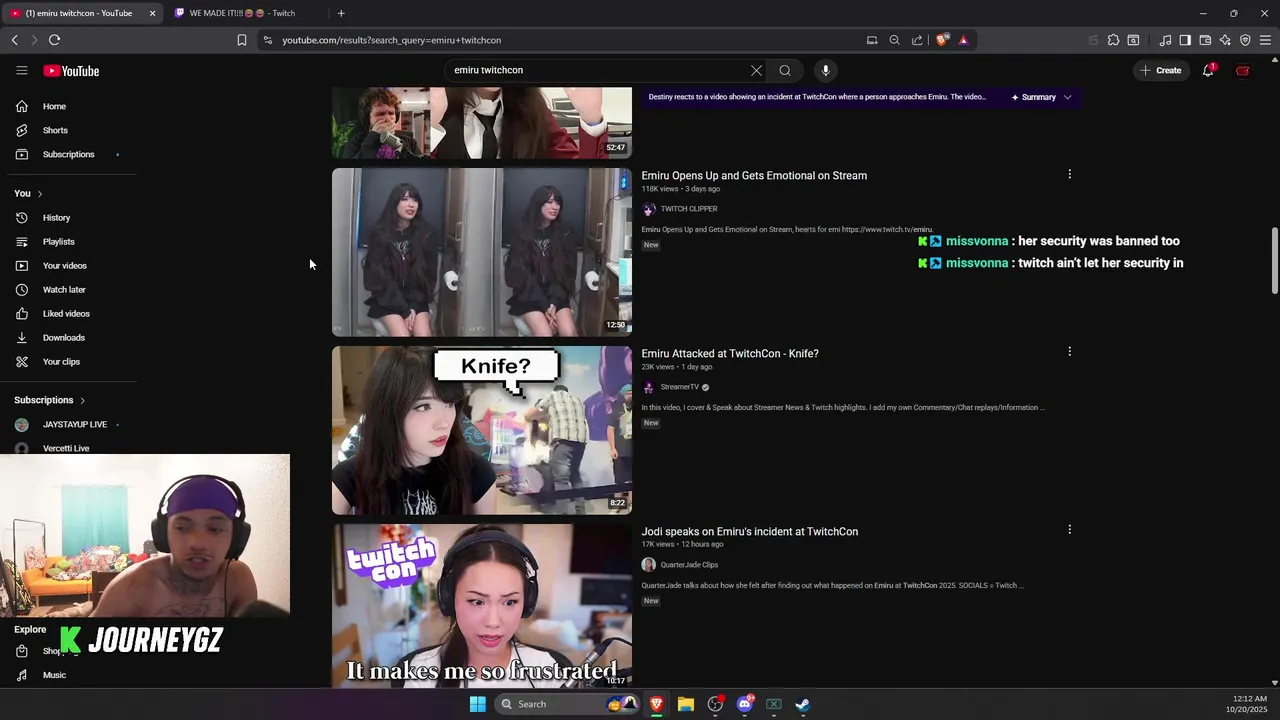Click the zoom-out magnifier in address bar
The width and height of the screenshot is (1280, 720).
[x=894, y=40]
